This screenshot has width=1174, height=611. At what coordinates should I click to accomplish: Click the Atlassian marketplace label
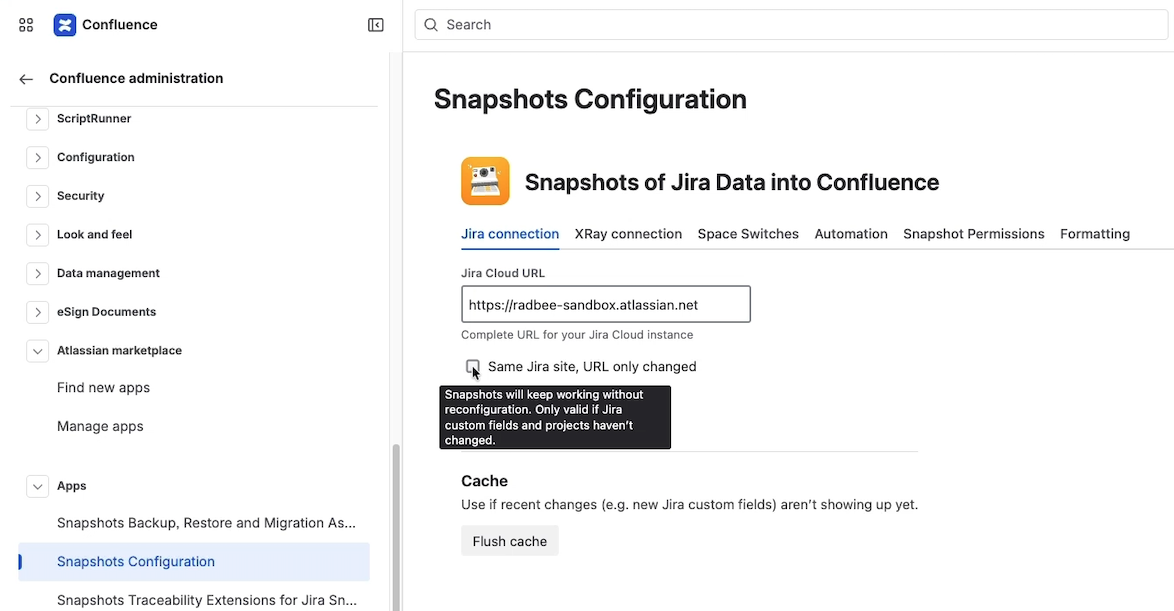pyautogui.click(x=119, y=350)
